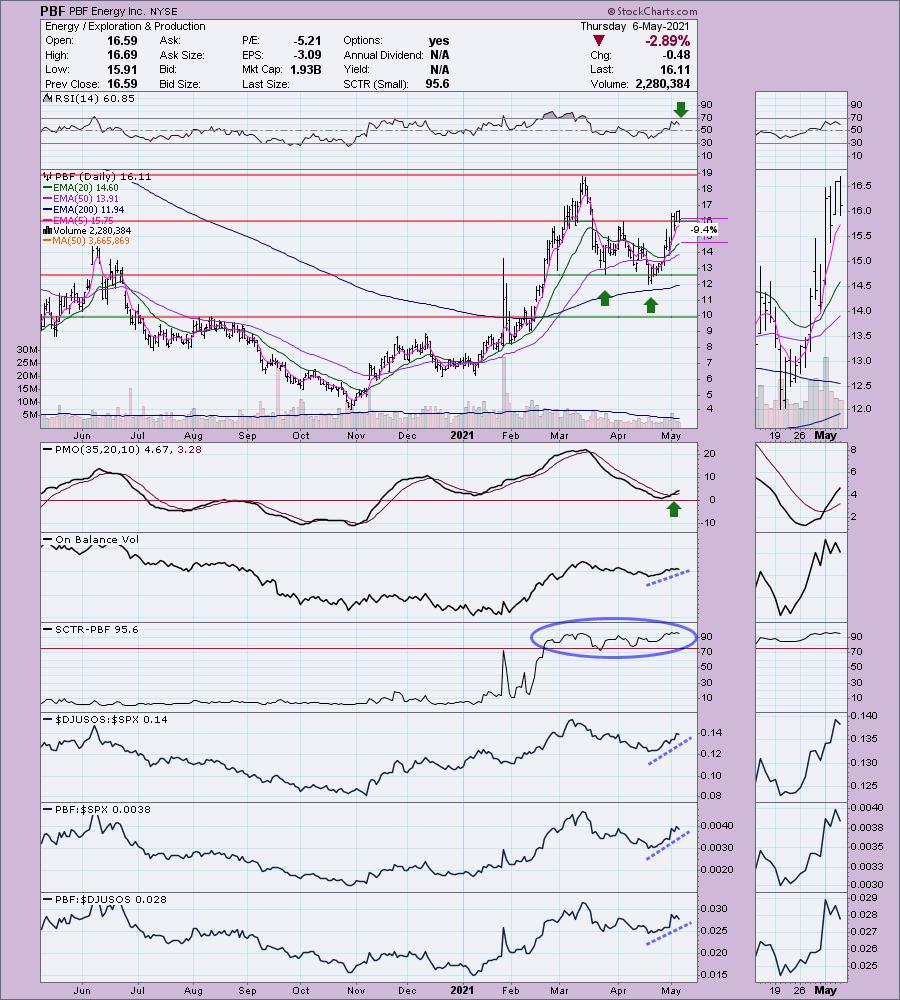Click the Mkt Cap value 1.93B
This screenshot has width=900, height=1000.
click(306, 70)
